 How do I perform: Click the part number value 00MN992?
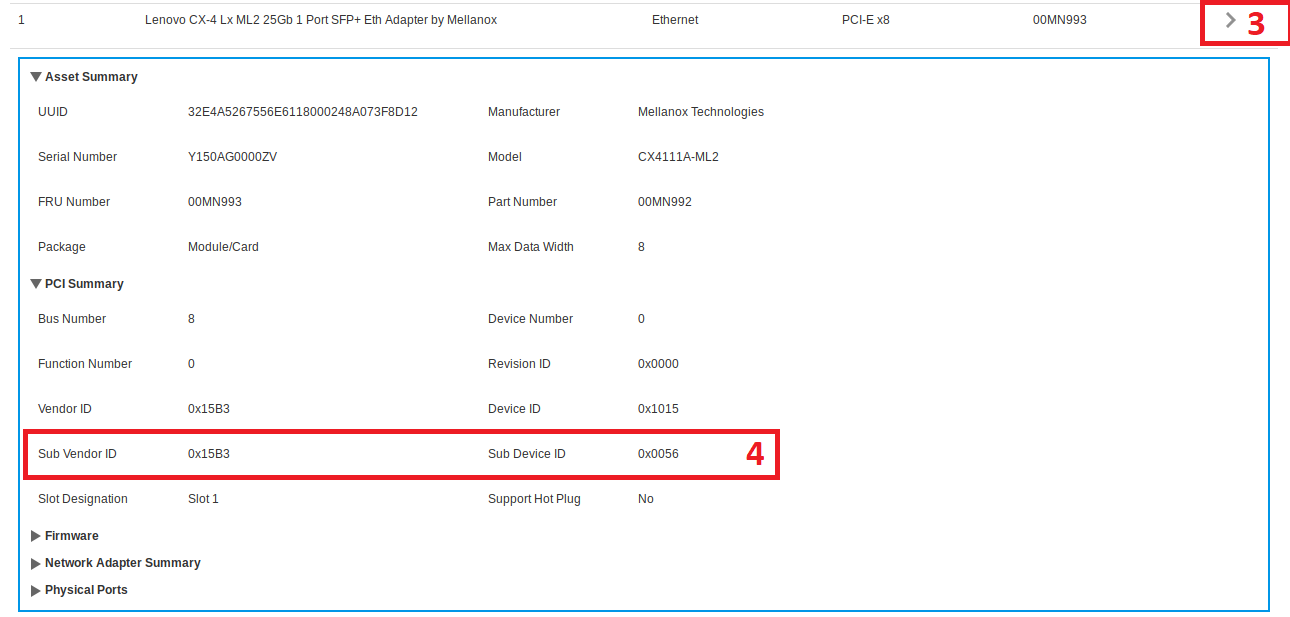coord(664,202)
